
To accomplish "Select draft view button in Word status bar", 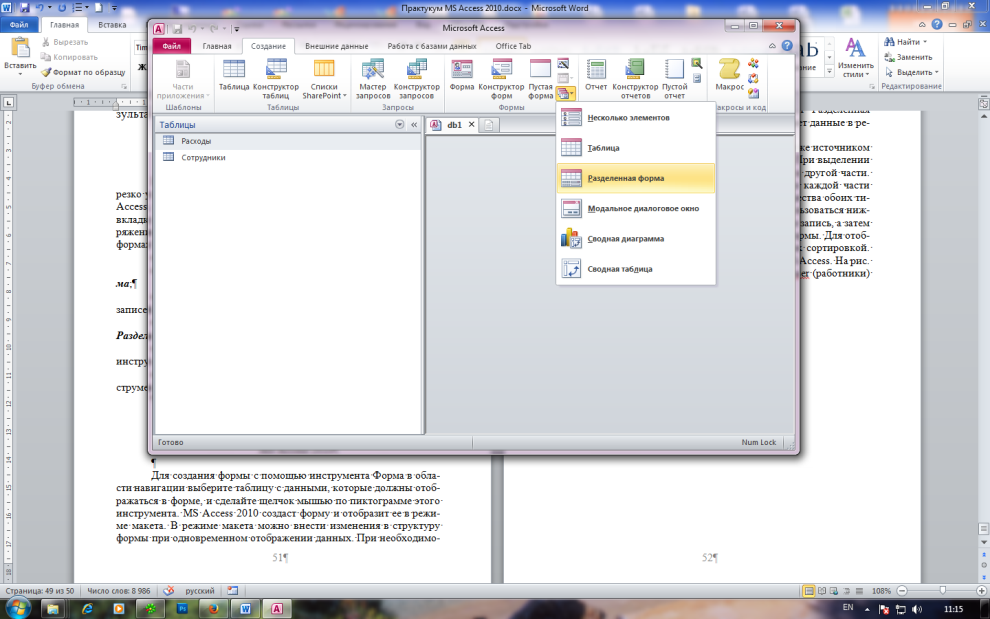I will coord(859,591).
